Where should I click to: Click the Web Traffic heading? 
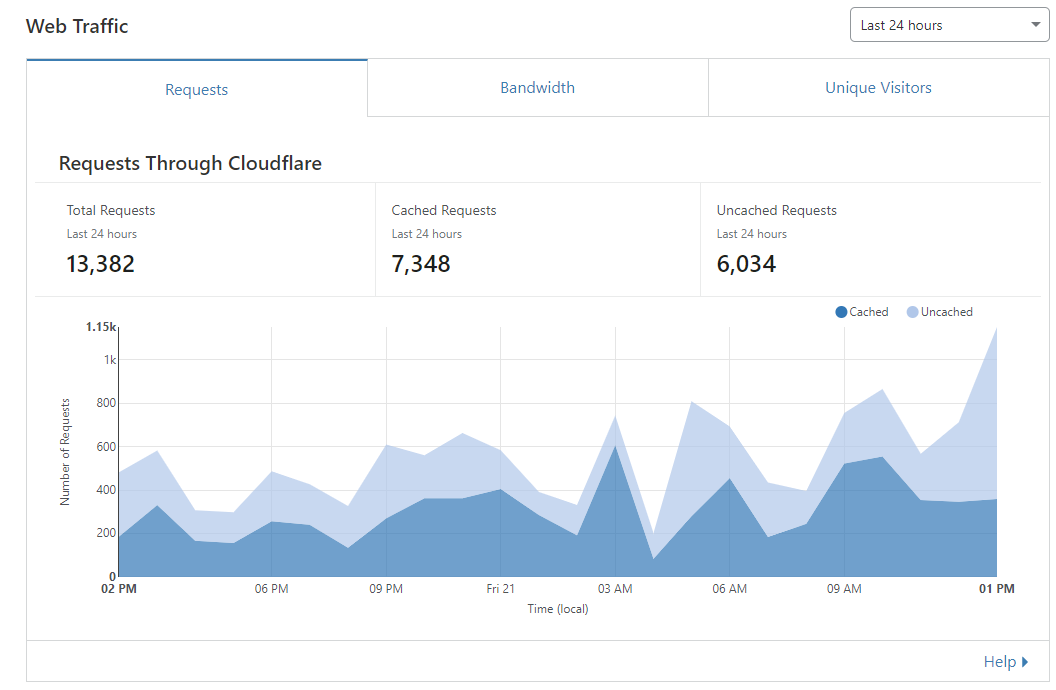[77, 26]
